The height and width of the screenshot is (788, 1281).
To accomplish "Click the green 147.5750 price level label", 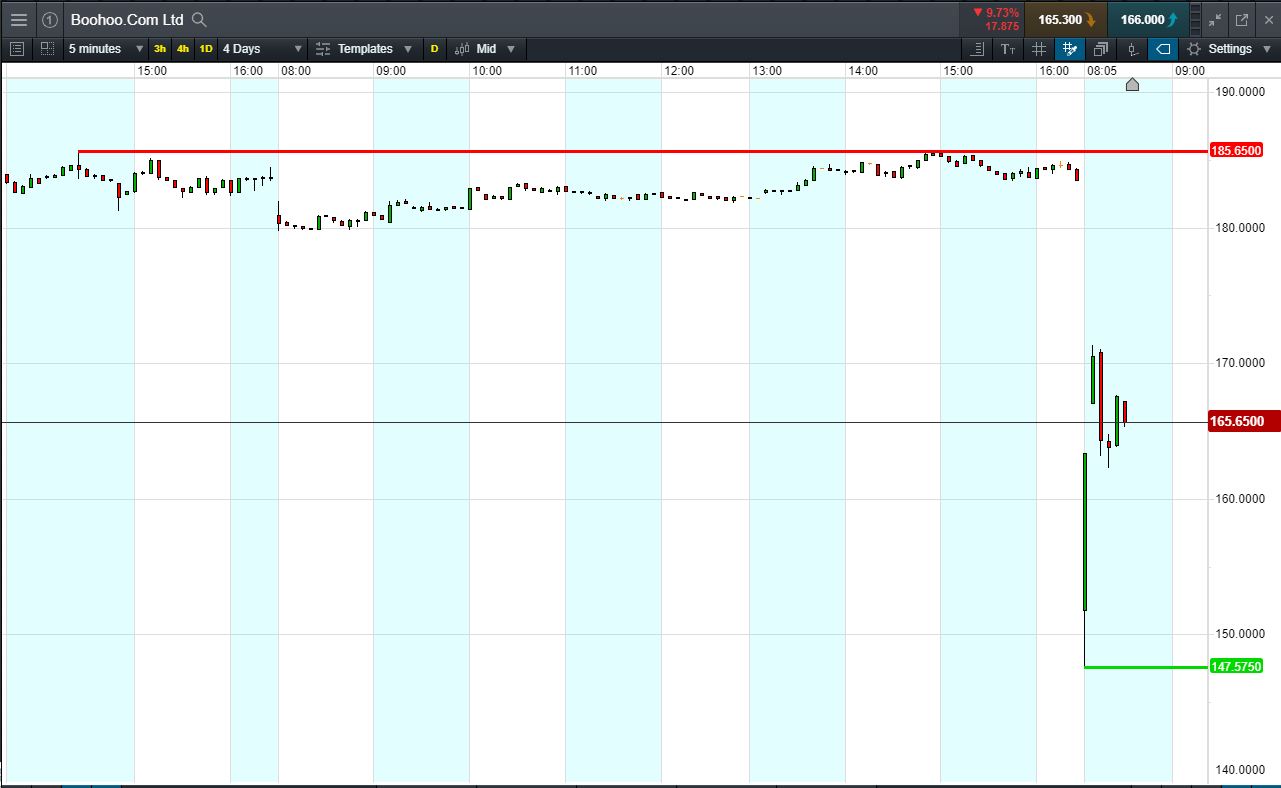I will pos(1236,666).
